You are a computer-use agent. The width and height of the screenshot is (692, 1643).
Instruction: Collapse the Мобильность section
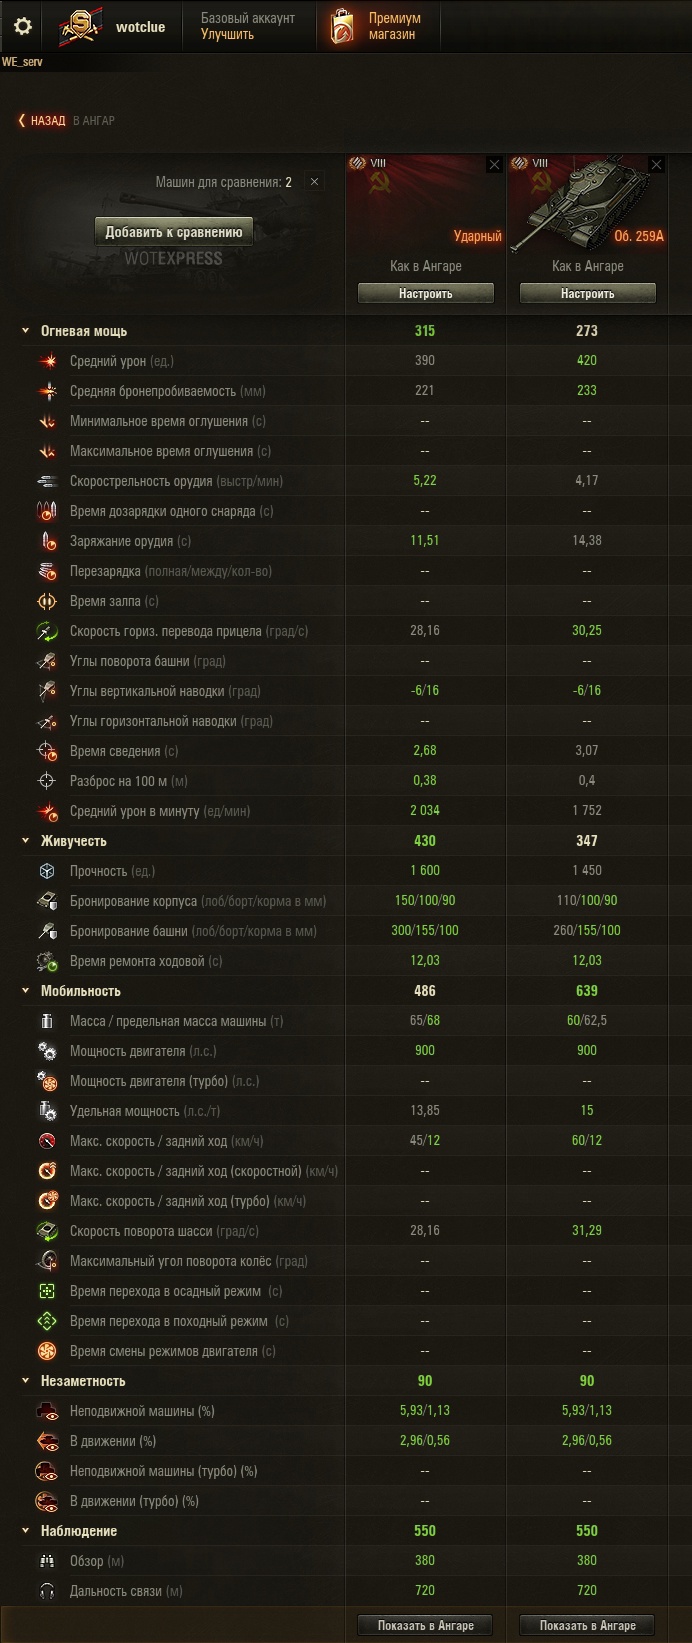pyautogui.click(x=26, y=991)
